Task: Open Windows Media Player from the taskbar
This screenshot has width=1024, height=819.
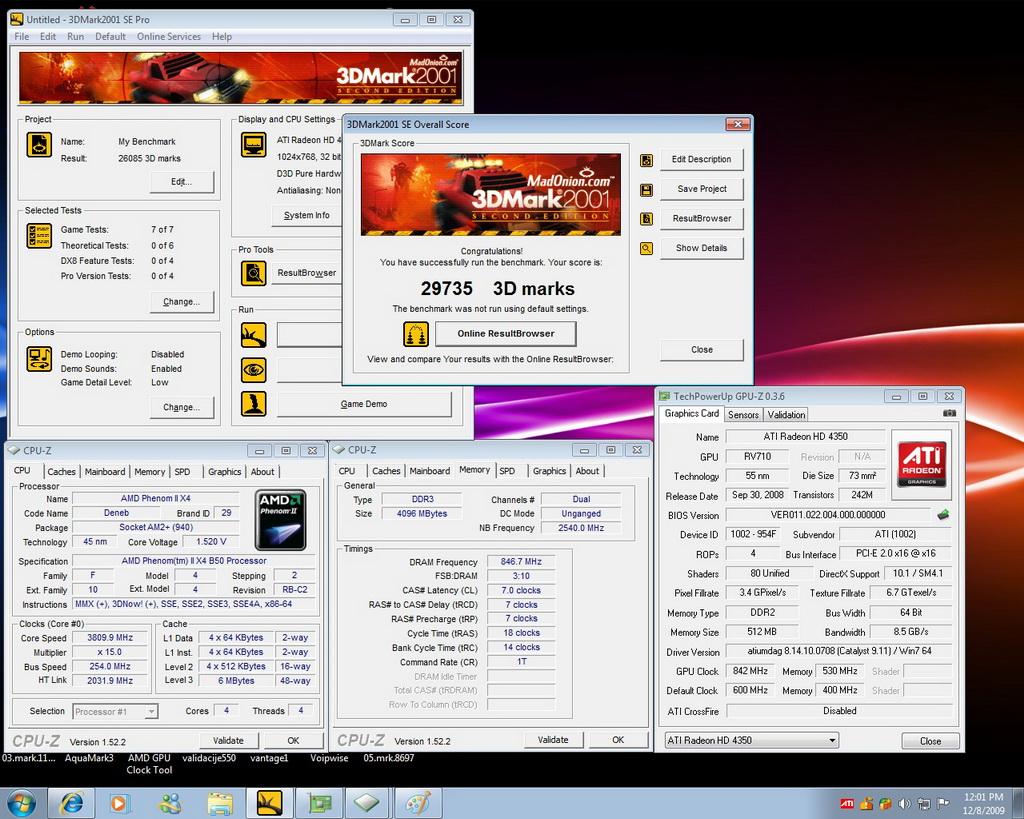Action: click(x=119, y=803)
